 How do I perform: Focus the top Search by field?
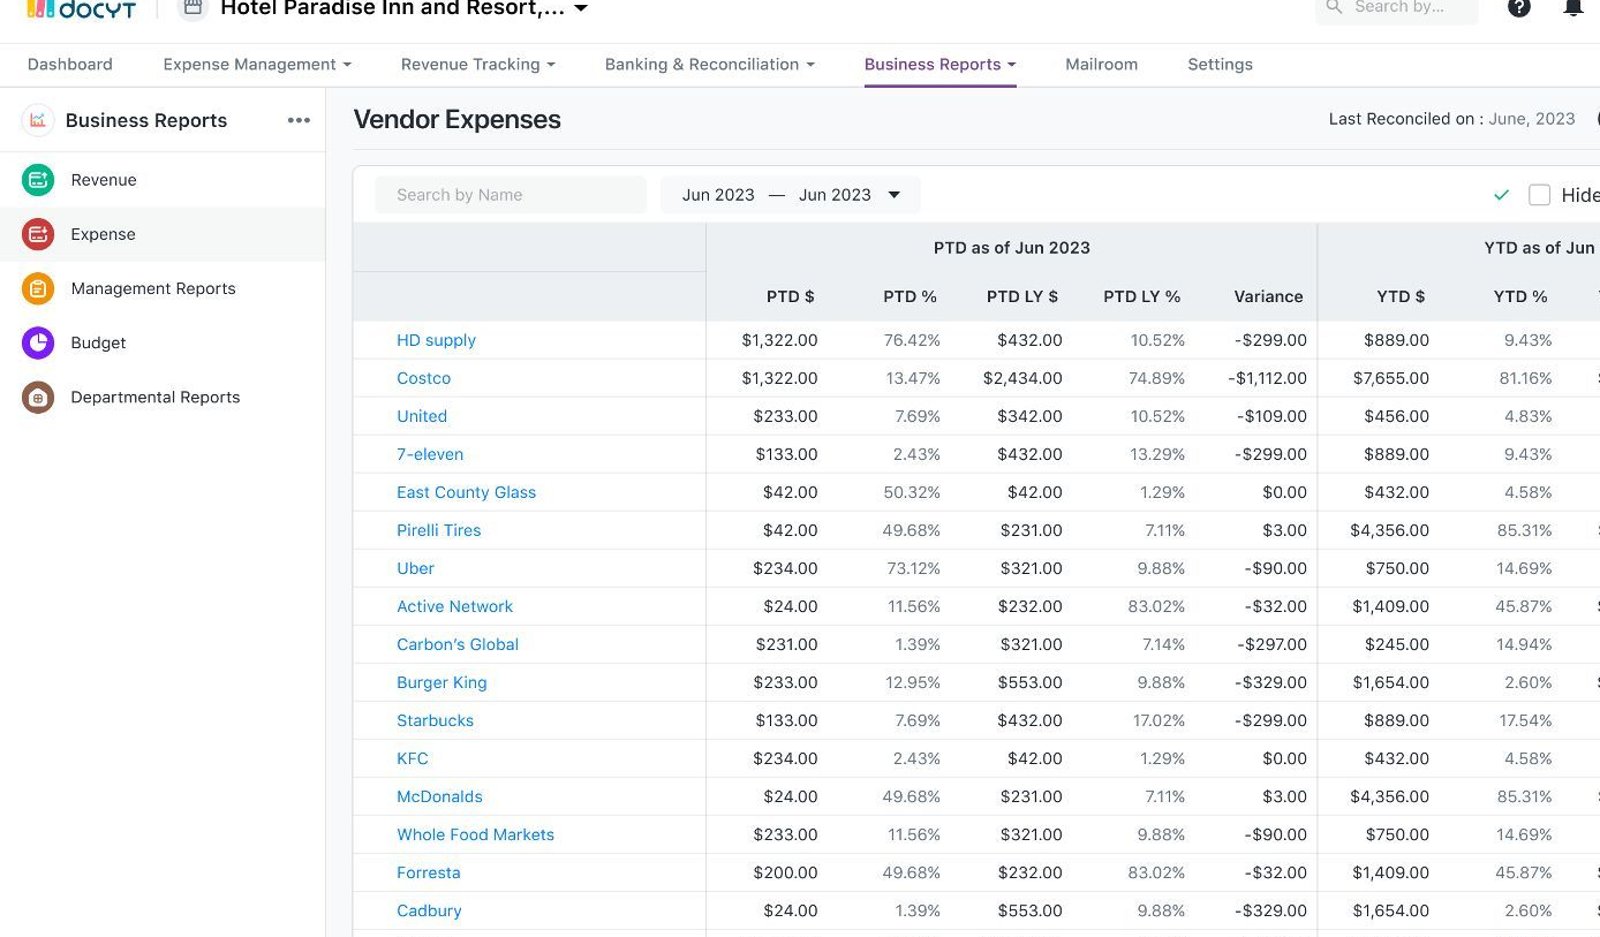point(1397,8)
